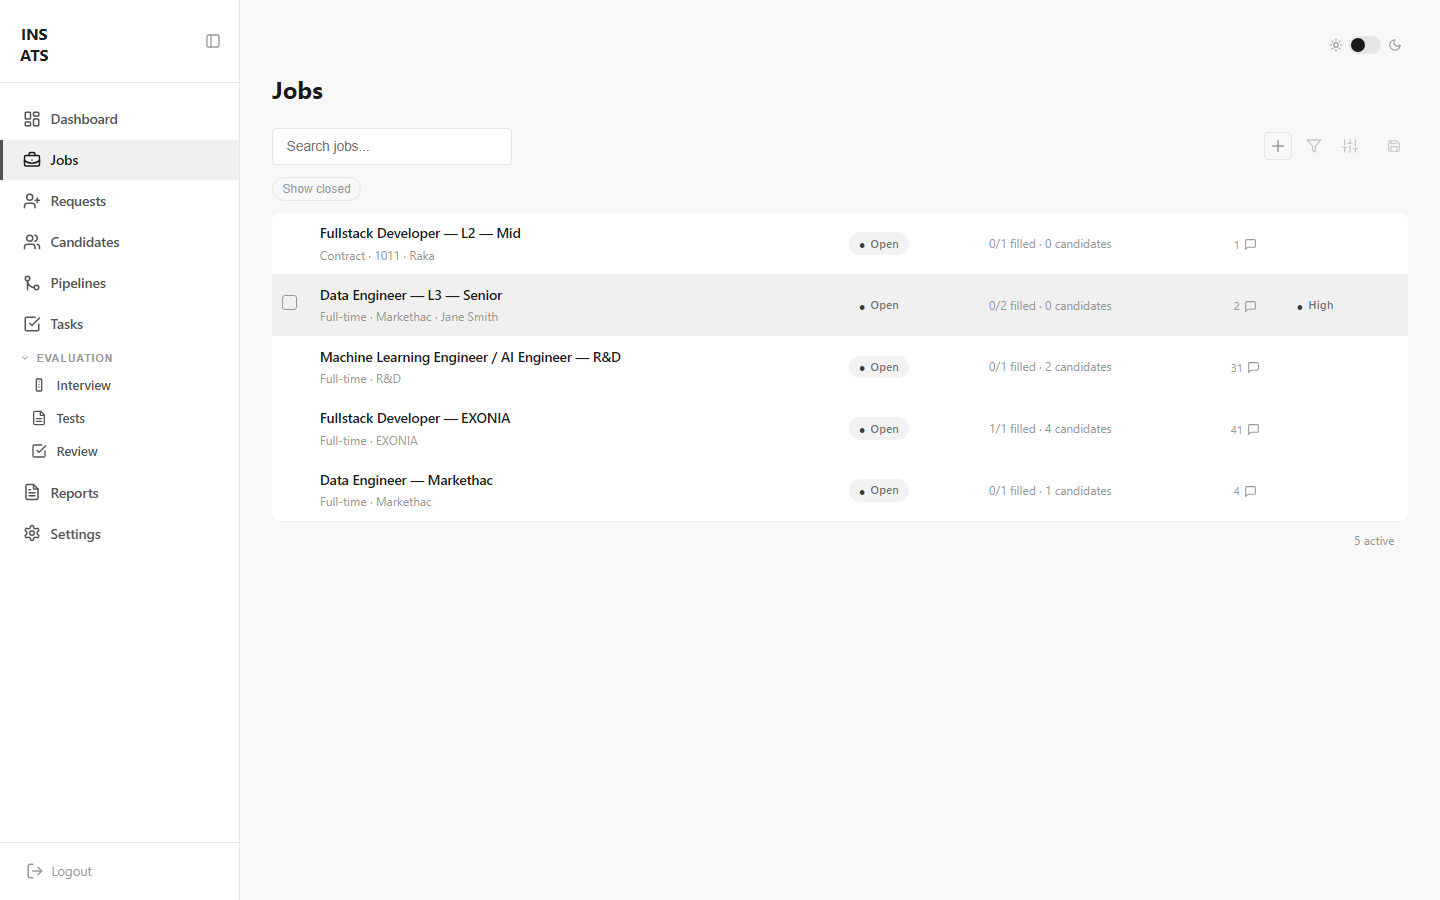Navigate to the Candidates page
This screenshot has height=900, width=1440.
(x=120, y=242)
